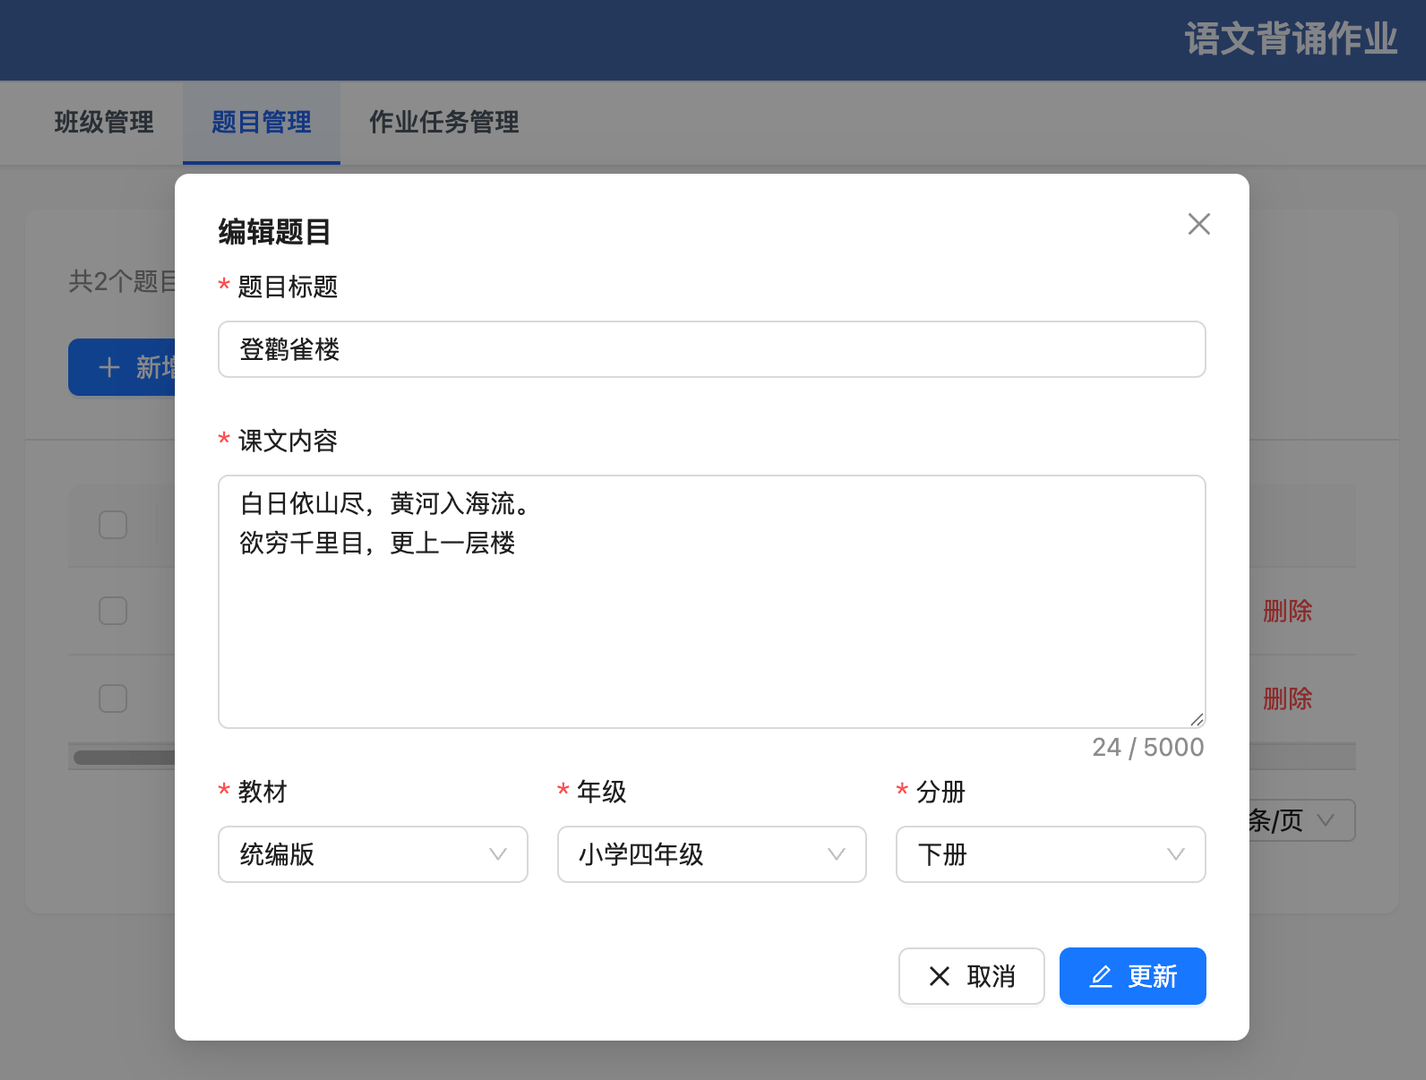Click the 更新 button to save changes
1426x1080 pixels.
[x=1133, y=976]
